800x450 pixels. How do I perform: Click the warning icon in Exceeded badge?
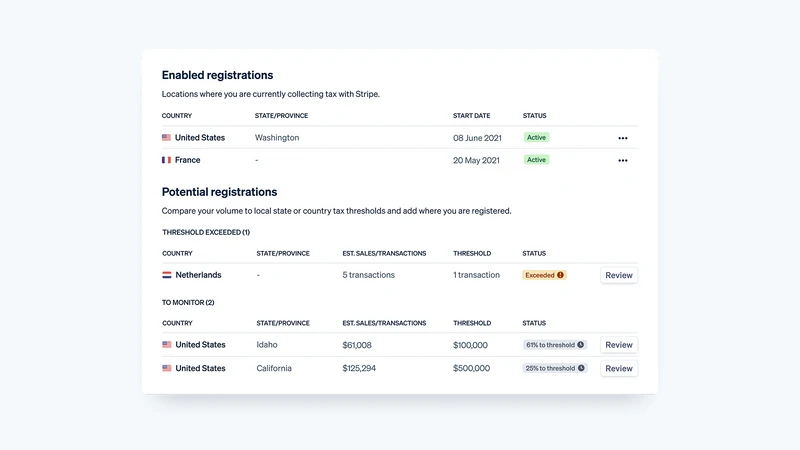(x=560, y=275)
